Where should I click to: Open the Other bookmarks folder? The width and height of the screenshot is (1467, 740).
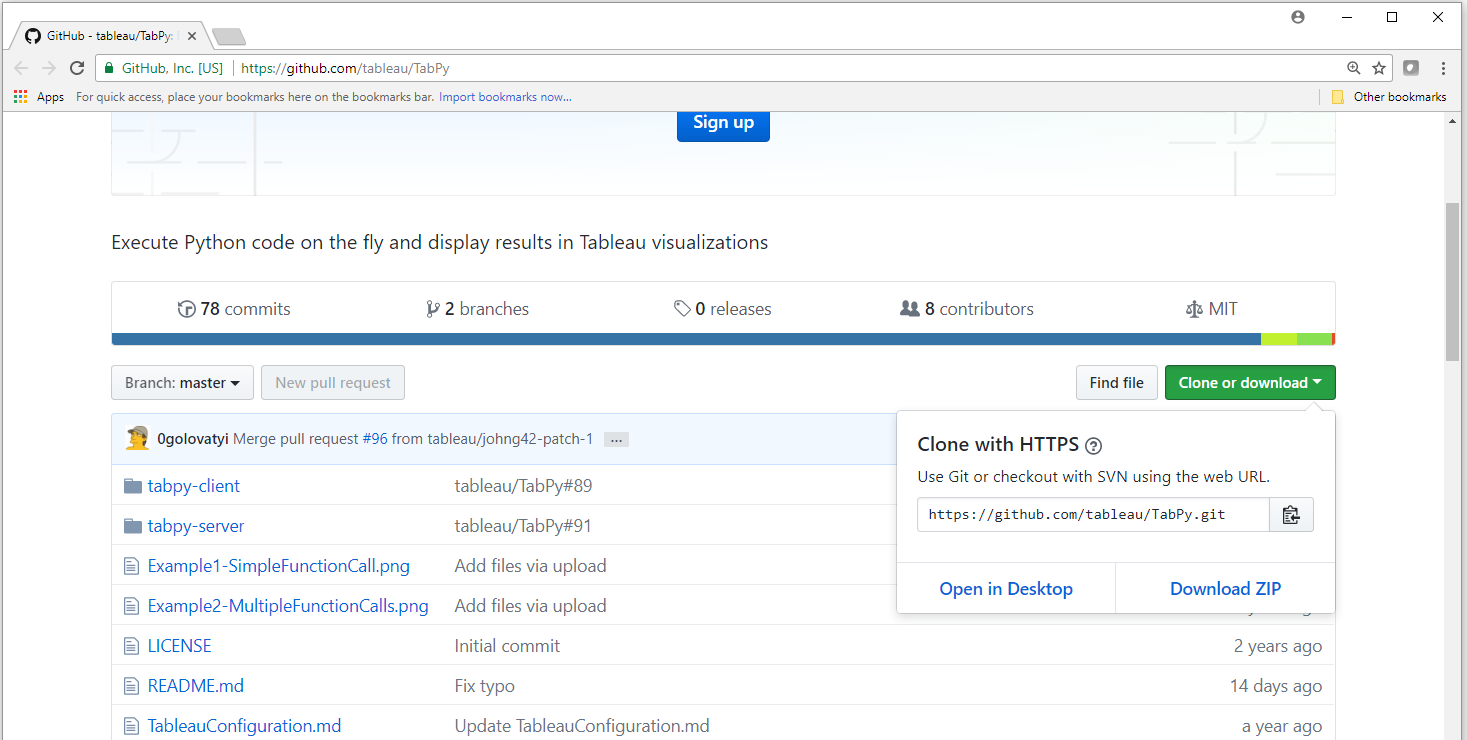point(1388,97)
